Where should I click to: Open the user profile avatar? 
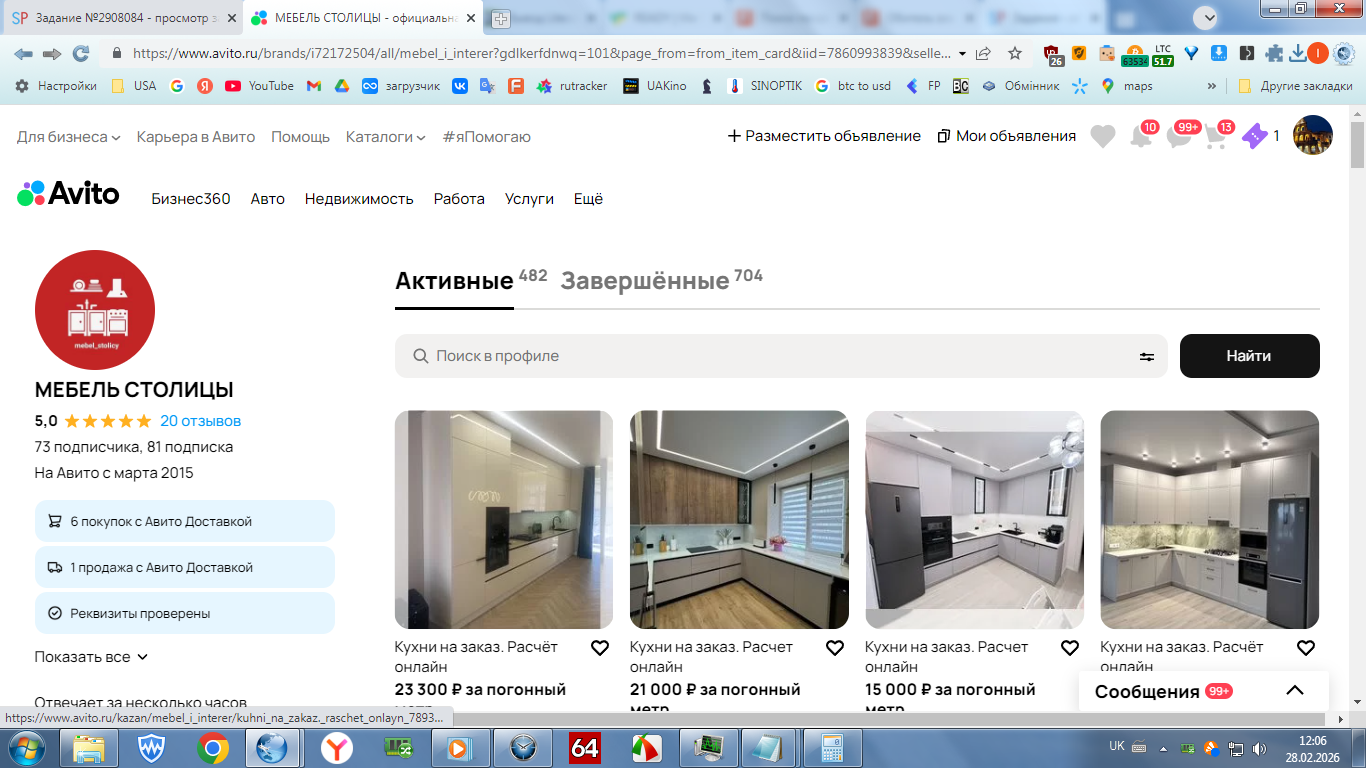[x=1313, y=135]
